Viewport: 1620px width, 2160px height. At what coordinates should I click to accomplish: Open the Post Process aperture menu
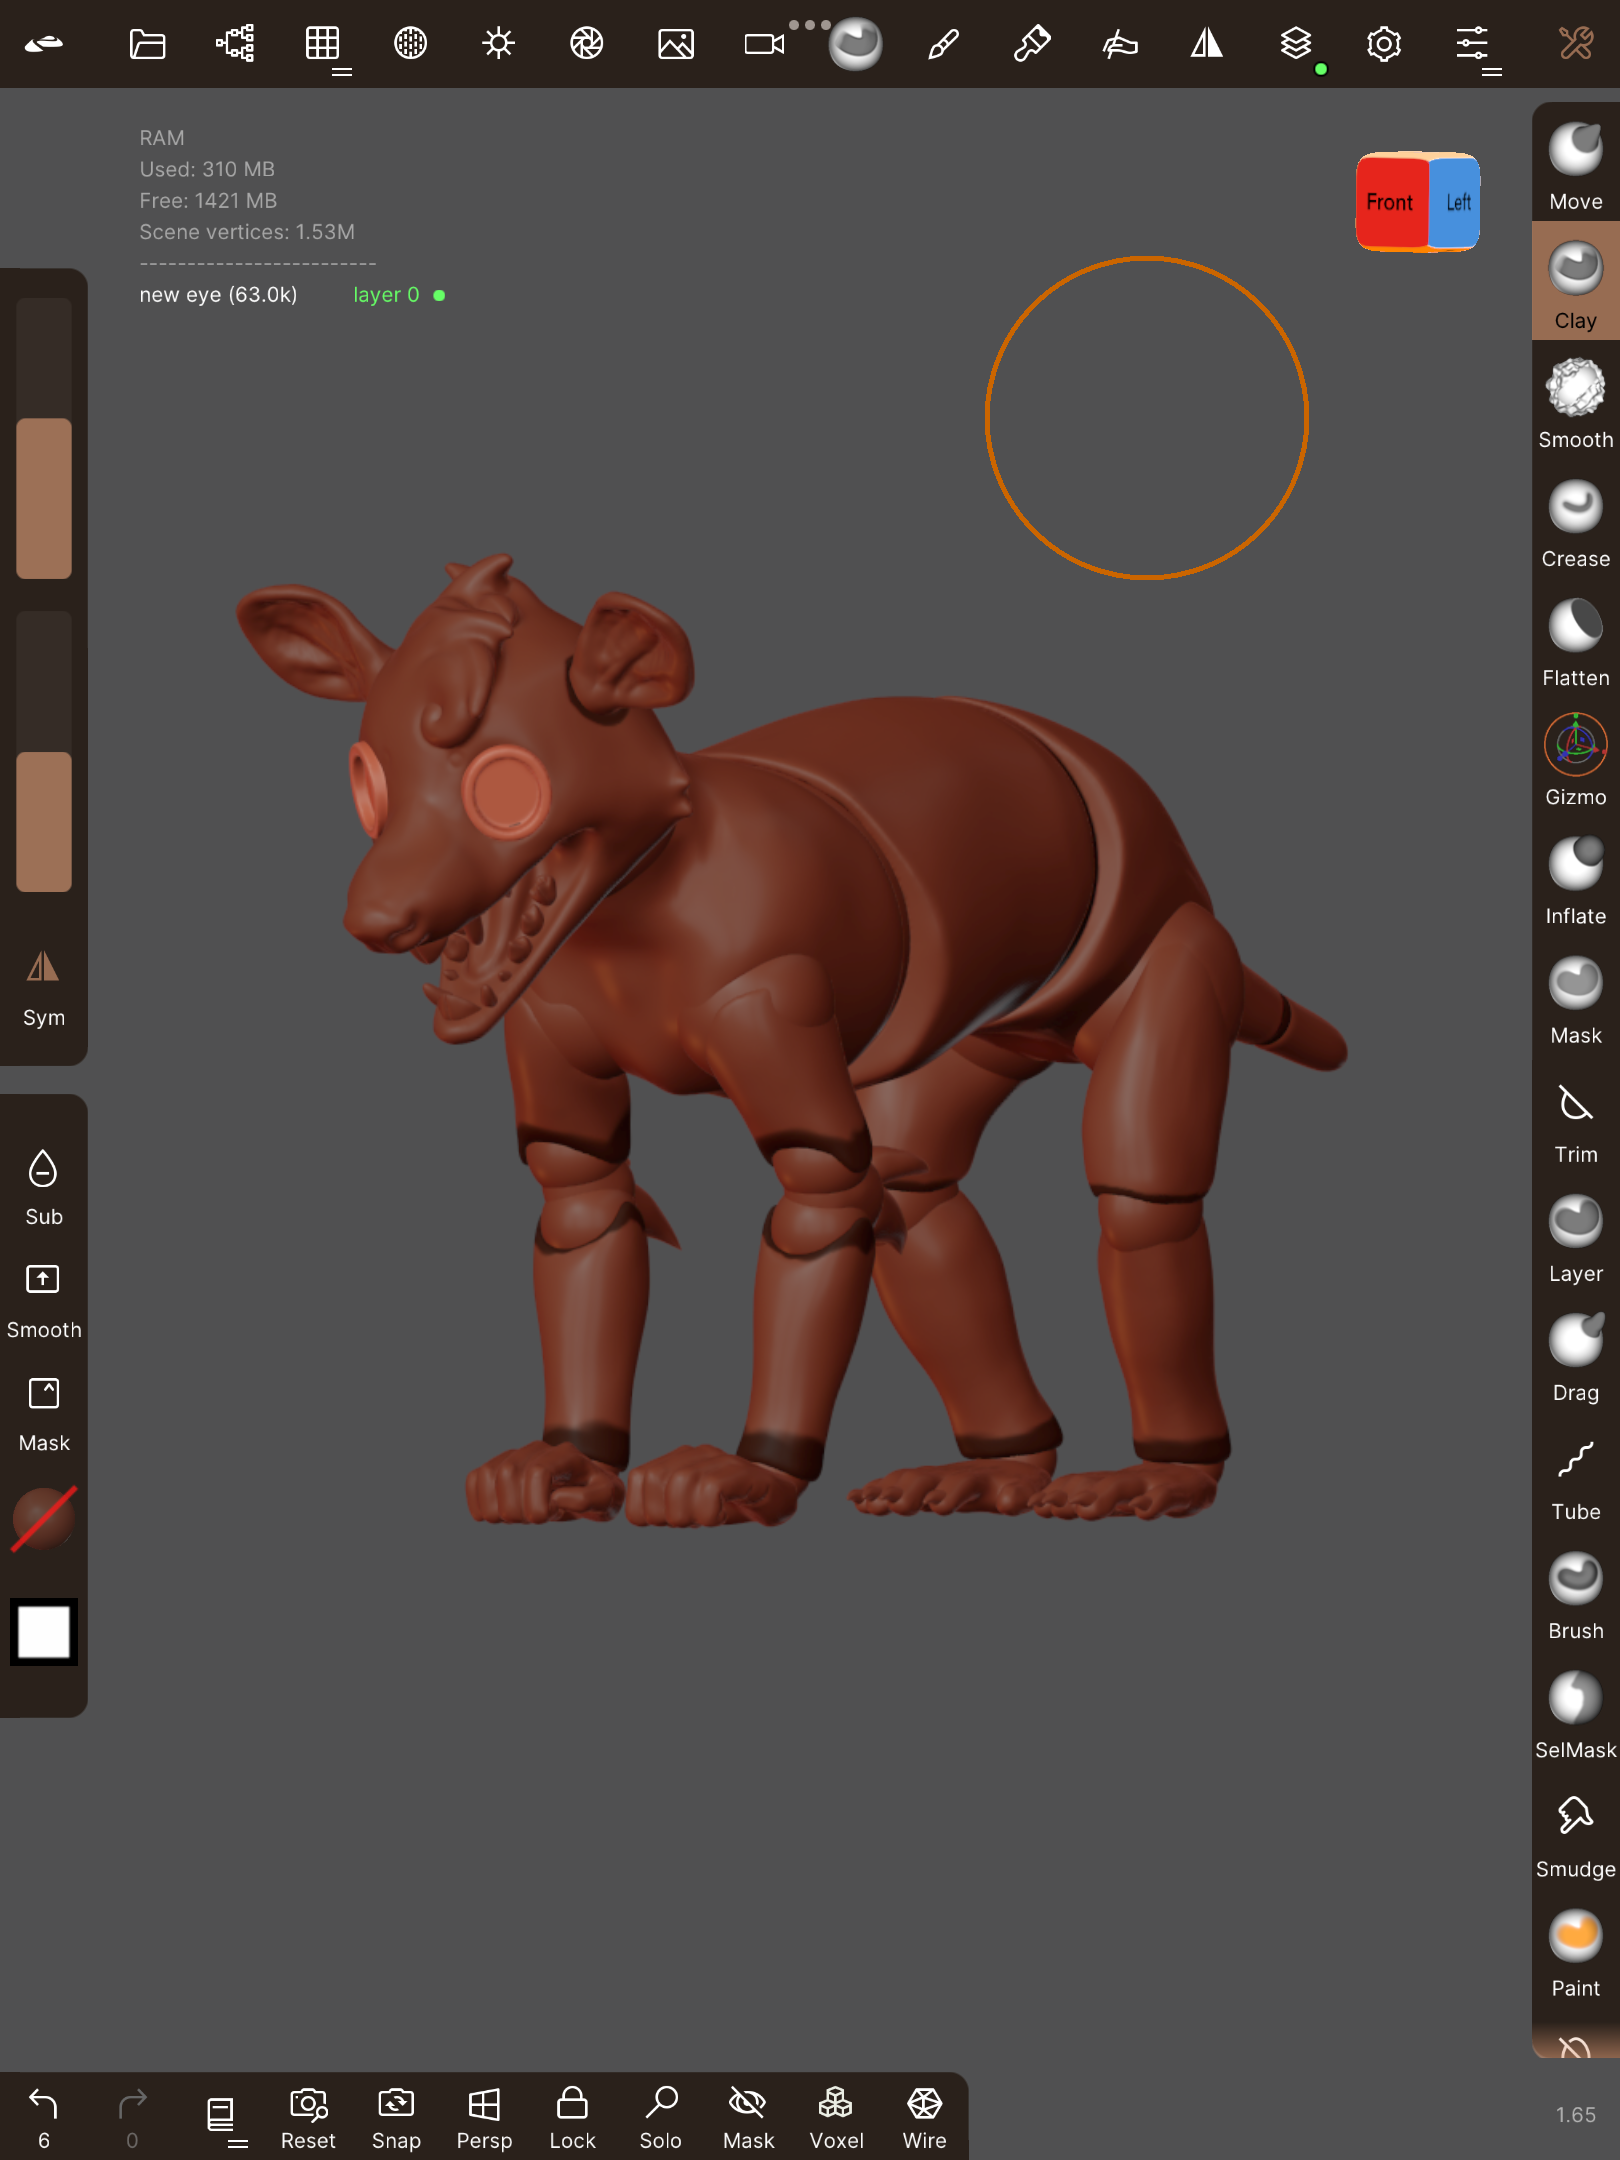coord(587,44)
